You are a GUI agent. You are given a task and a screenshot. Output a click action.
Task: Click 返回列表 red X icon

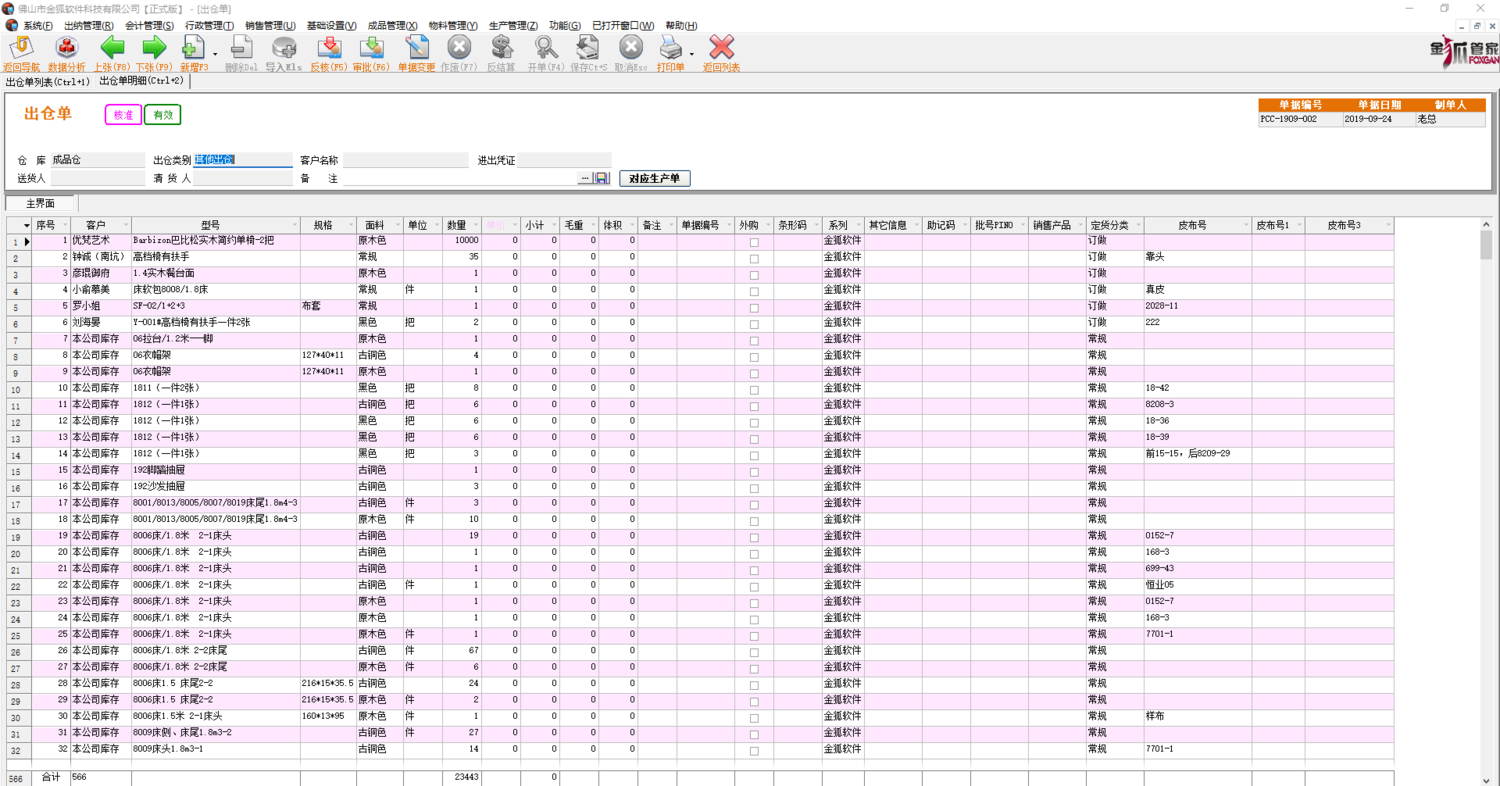721,53
